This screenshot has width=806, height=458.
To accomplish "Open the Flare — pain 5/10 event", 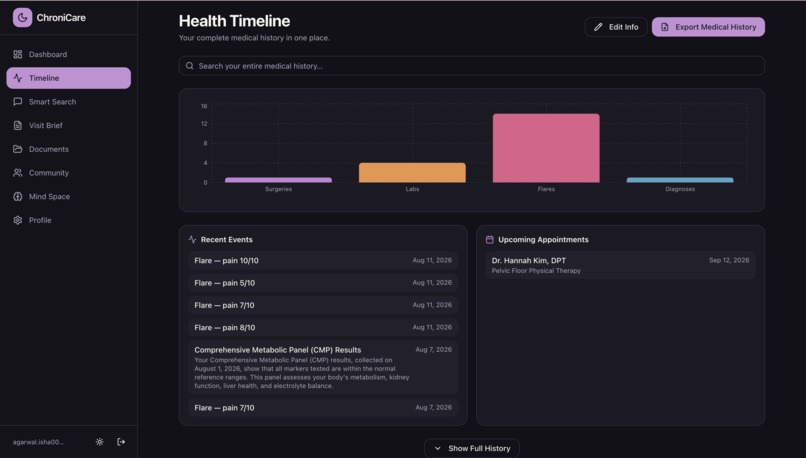I will (x=323, y=283).
